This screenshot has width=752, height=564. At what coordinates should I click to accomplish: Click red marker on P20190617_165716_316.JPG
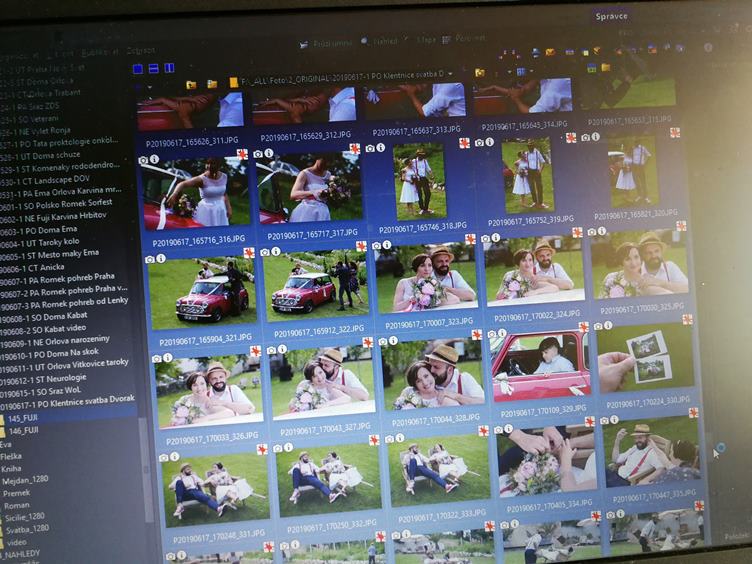click(242, 154)
